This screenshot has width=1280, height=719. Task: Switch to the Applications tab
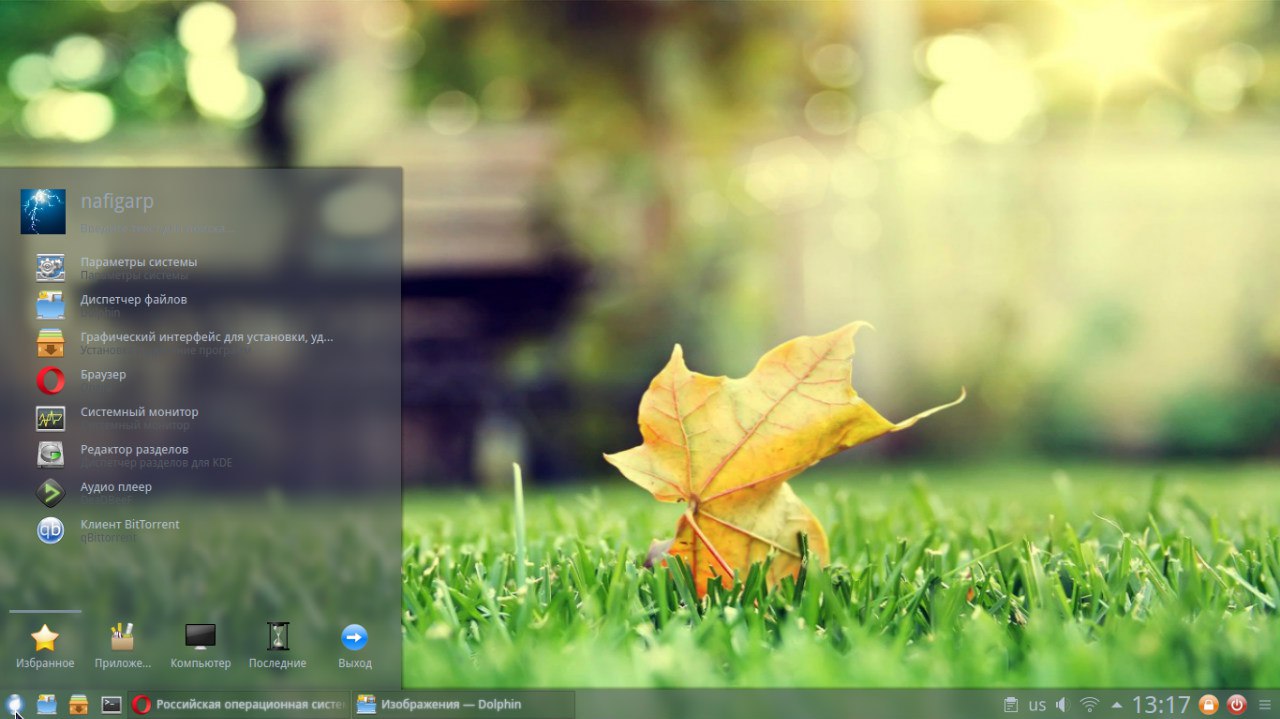122,646
